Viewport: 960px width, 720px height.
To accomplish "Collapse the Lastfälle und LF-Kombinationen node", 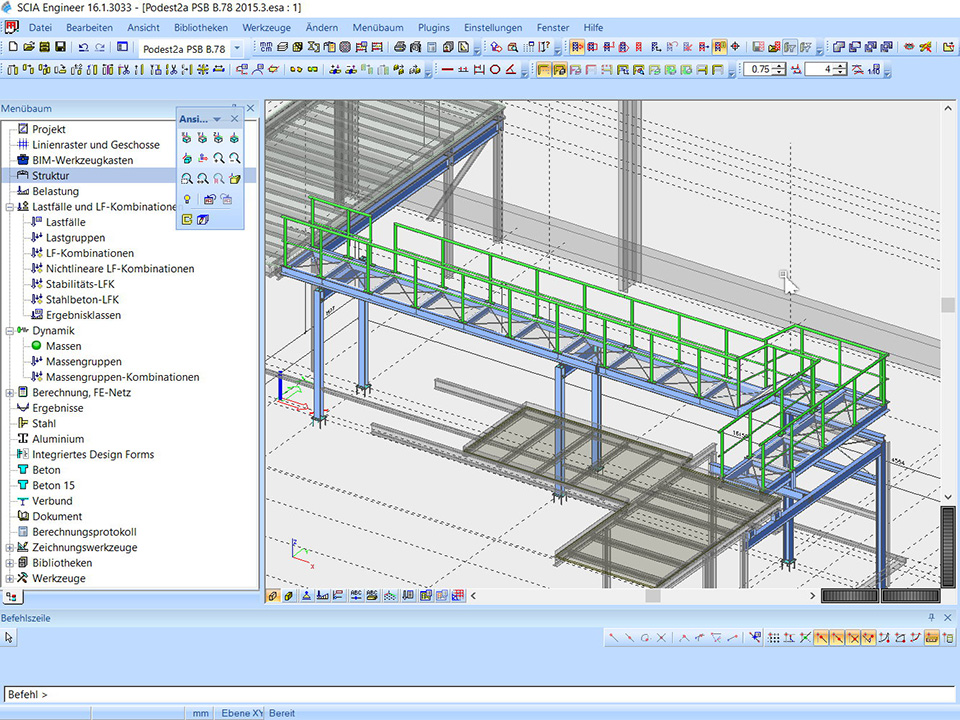I will tap(9, 207).
